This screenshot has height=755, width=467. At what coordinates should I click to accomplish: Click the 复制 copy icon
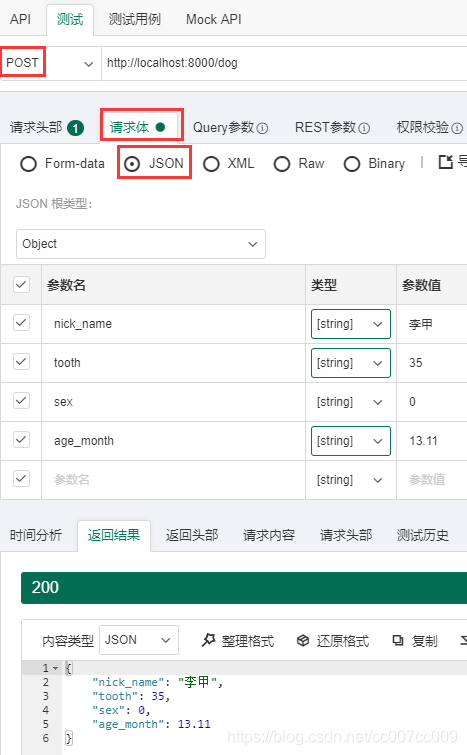[x=398, y=640]
